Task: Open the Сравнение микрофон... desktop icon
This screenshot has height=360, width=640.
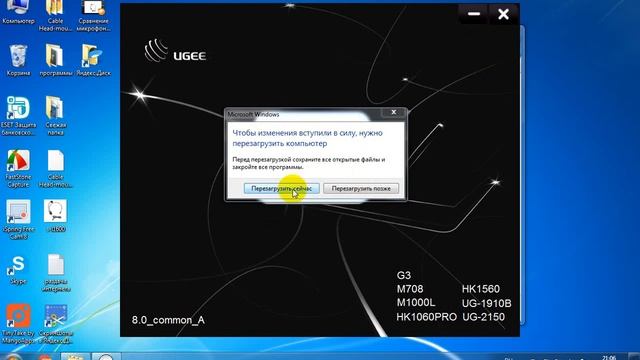Action: coord(93,16)
